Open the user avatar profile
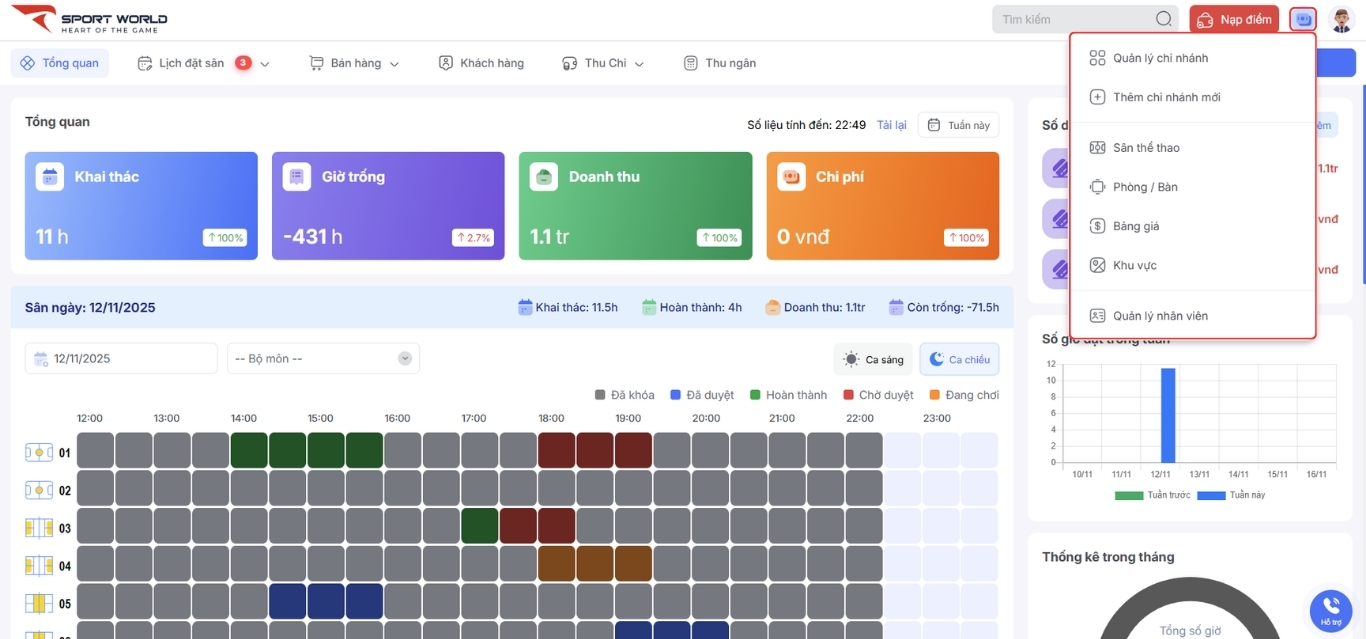Viewport: 1366px width, 639px height. tap(1341, 19)
